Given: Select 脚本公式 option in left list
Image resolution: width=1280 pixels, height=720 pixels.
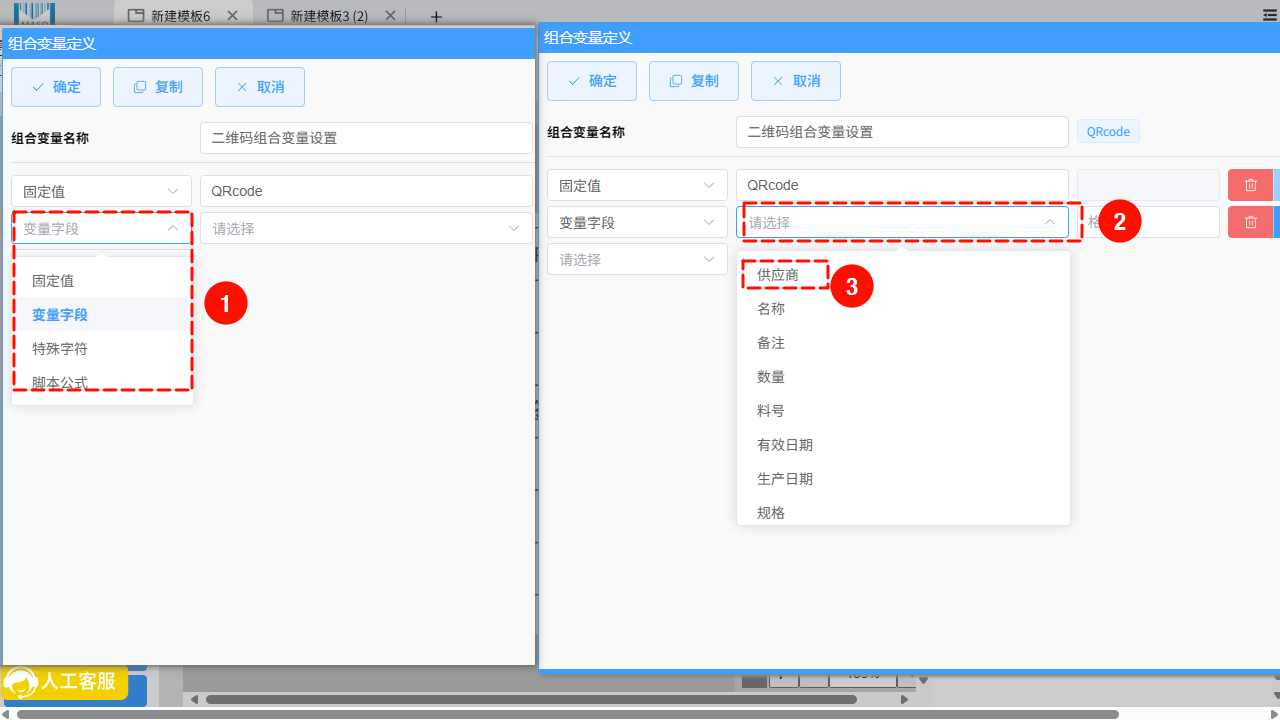Looking at the screenshot, I should [102, 383].
